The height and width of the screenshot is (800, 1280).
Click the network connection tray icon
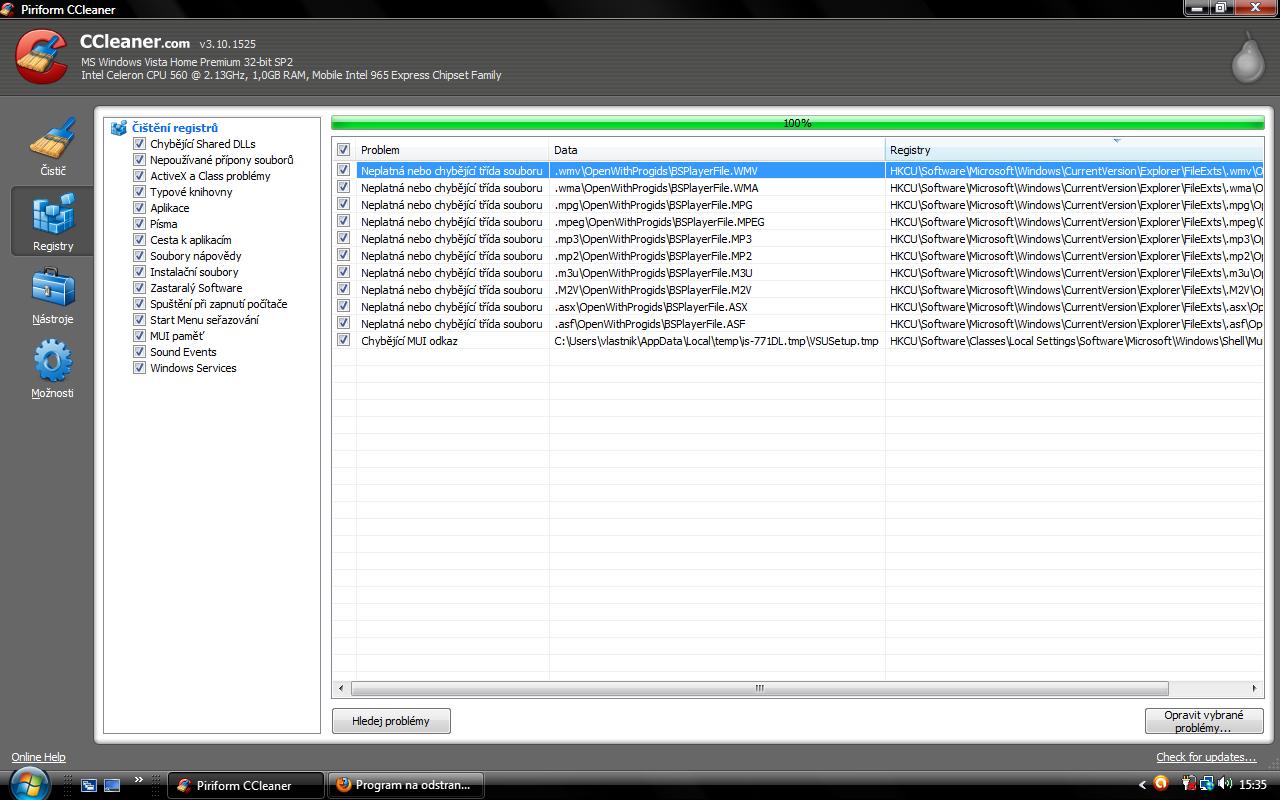tap(1207, 784)
